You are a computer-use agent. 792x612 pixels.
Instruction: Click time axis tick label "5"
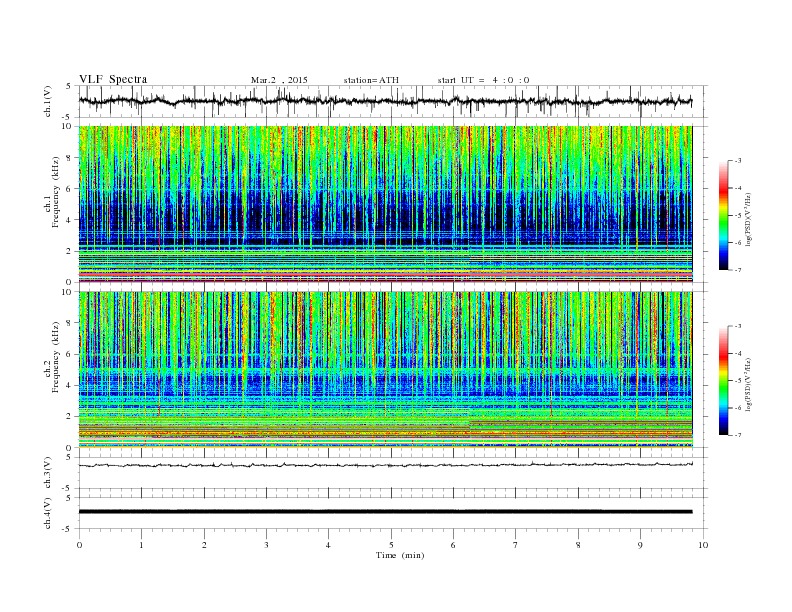click(x=391, y=545)
